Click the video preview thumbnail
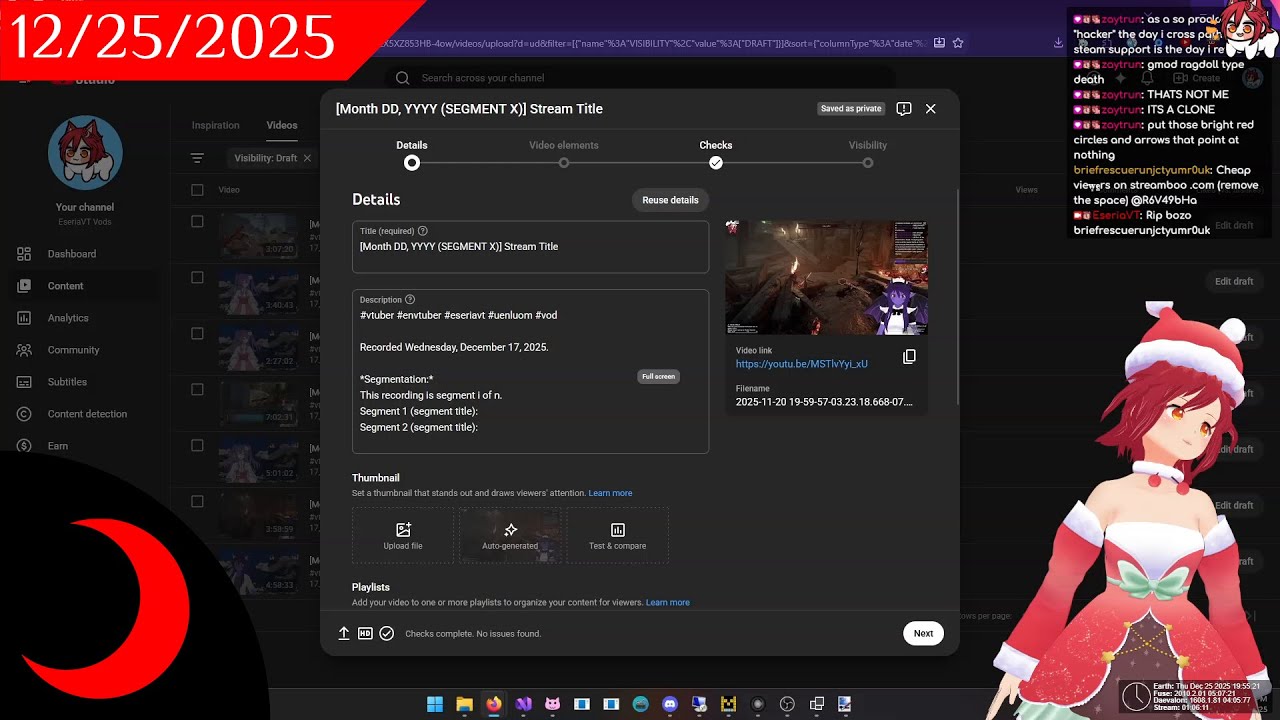The width and height of the screenshot is (1280, 720). 827,278
